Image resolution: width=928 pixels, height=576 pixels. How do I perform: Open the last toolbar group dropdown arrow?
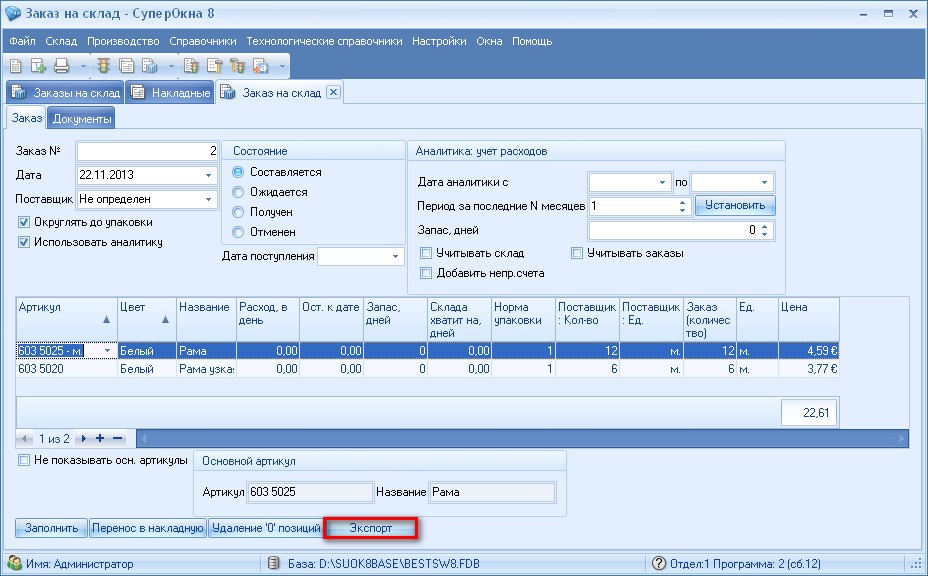click(282, 66)
